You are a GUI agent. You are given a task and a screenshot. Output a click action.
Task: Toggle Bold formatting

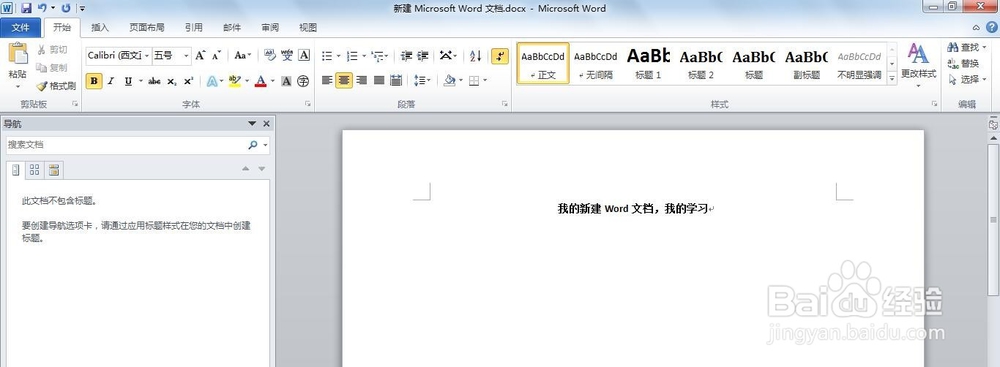coord(94,81)
